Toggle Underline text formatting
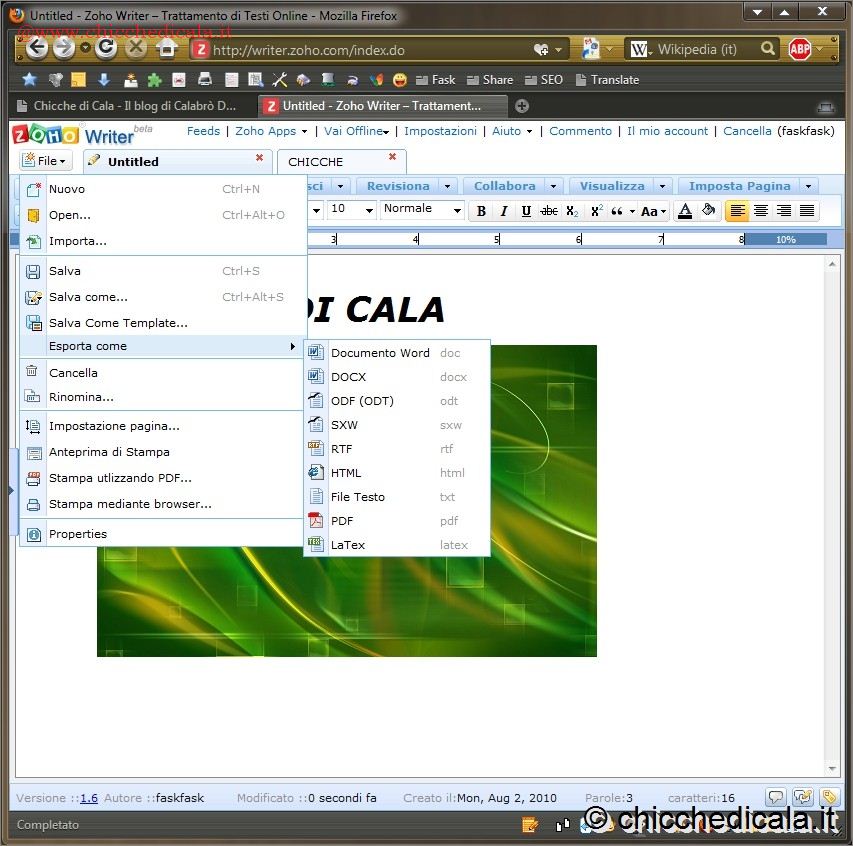Screen dimensions: 853x846 tap(526, 211)
